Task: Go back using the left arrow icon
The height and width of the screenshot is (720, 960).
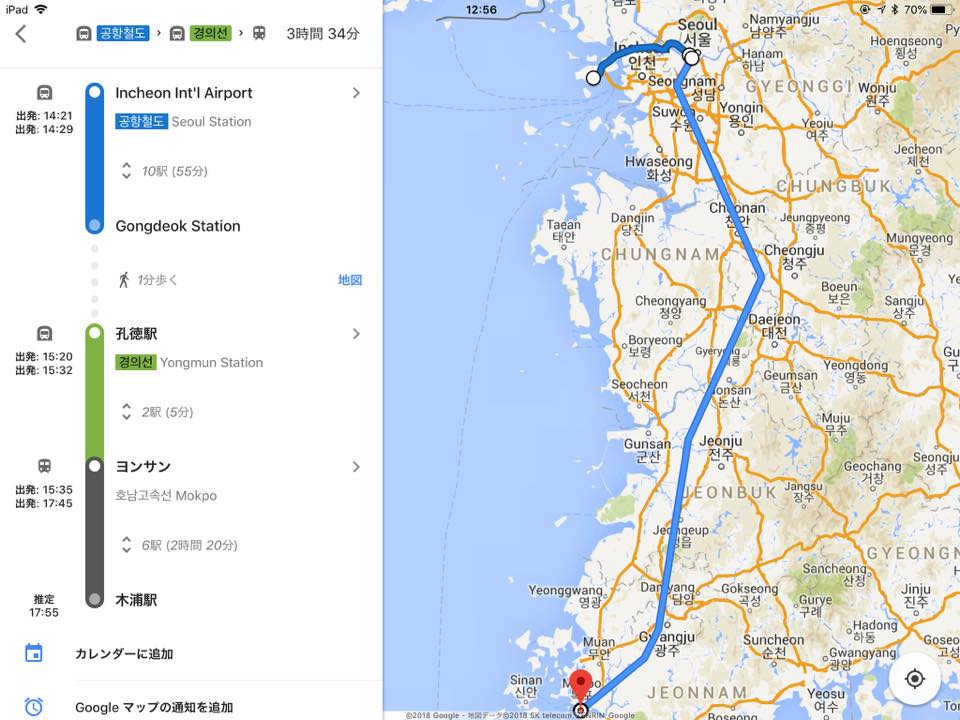Action: tap(21, 34)
